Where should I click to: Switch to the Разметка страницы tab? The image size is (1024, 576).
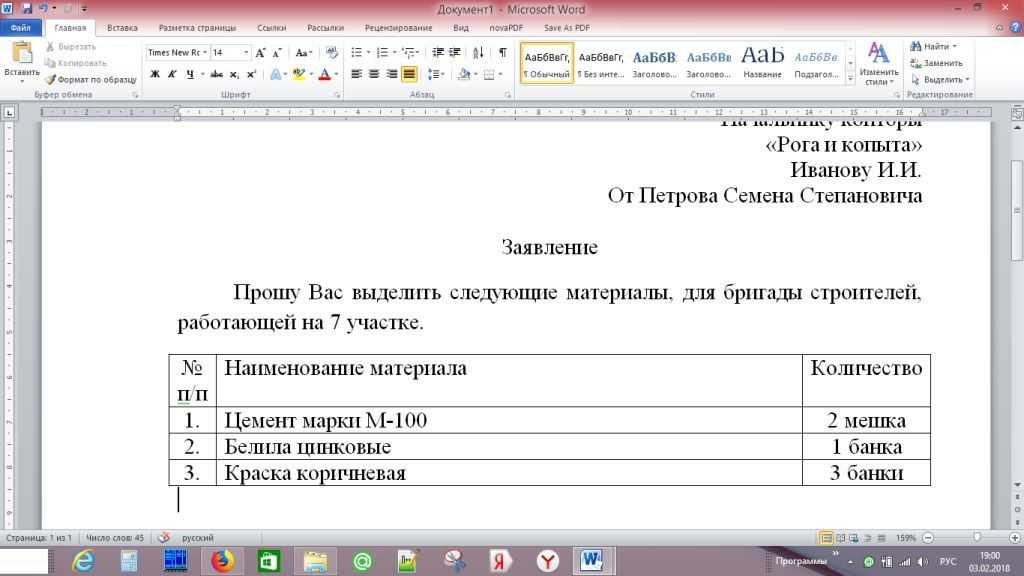pyautogui.click(x=197, y=28)
